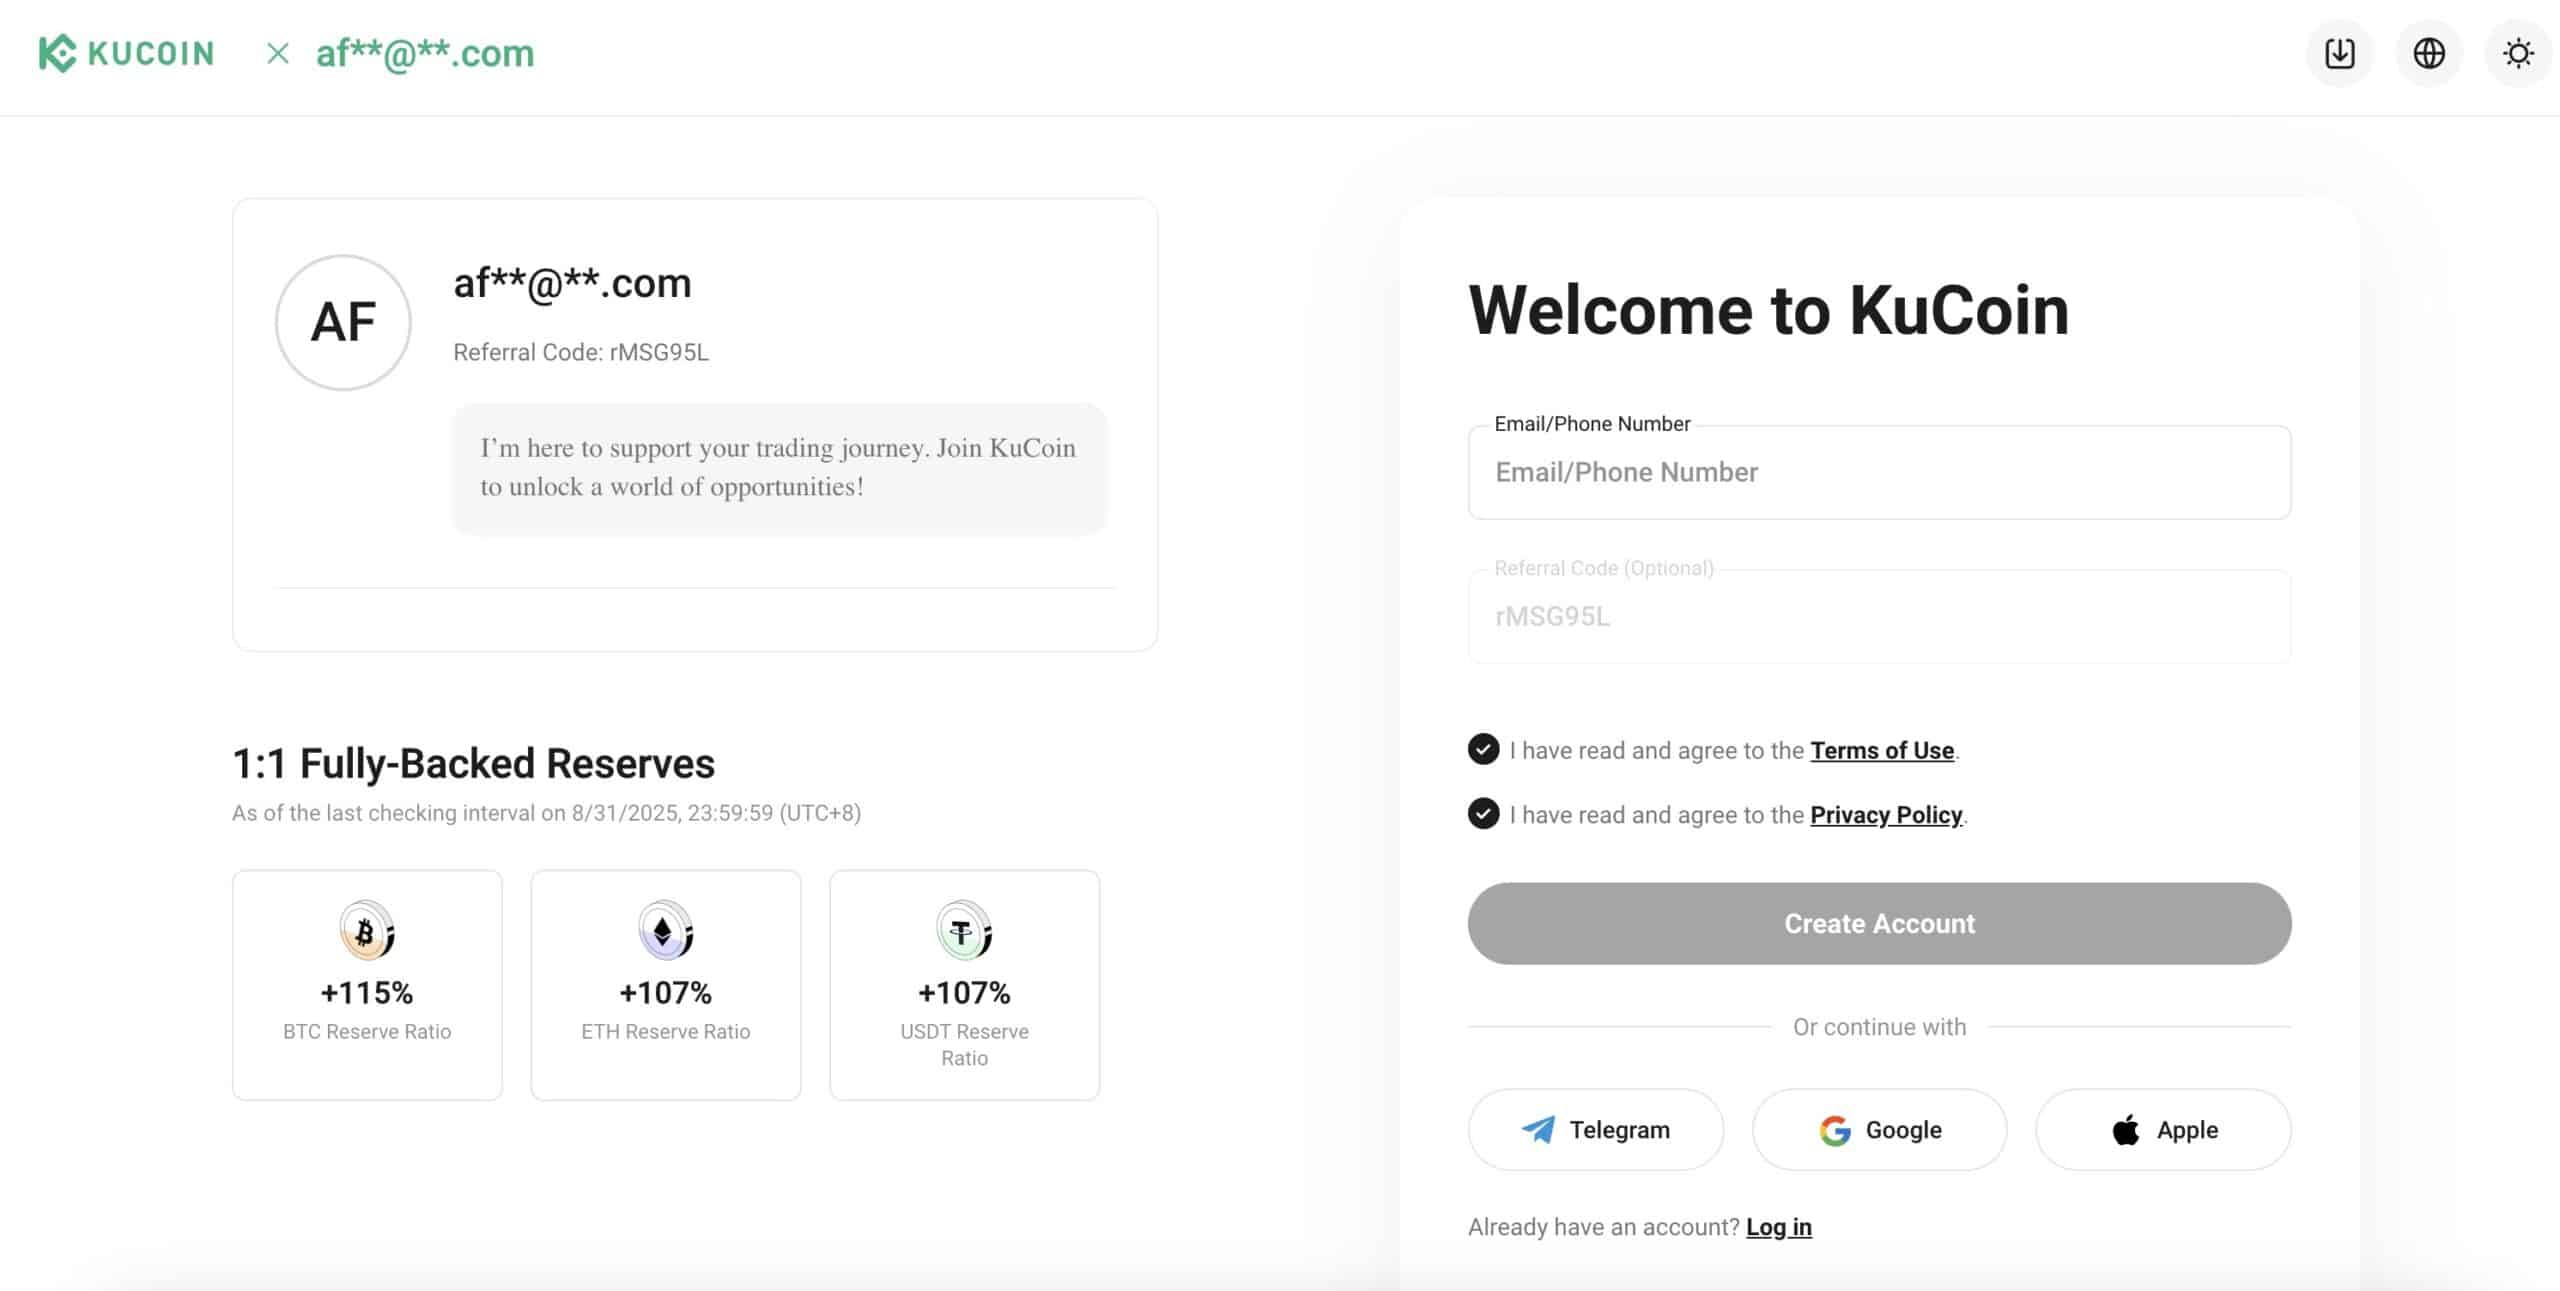This screenshot has width=2560, height=1291.
Task: Click the af**@**.com referrer name
Action: [572, 283]
